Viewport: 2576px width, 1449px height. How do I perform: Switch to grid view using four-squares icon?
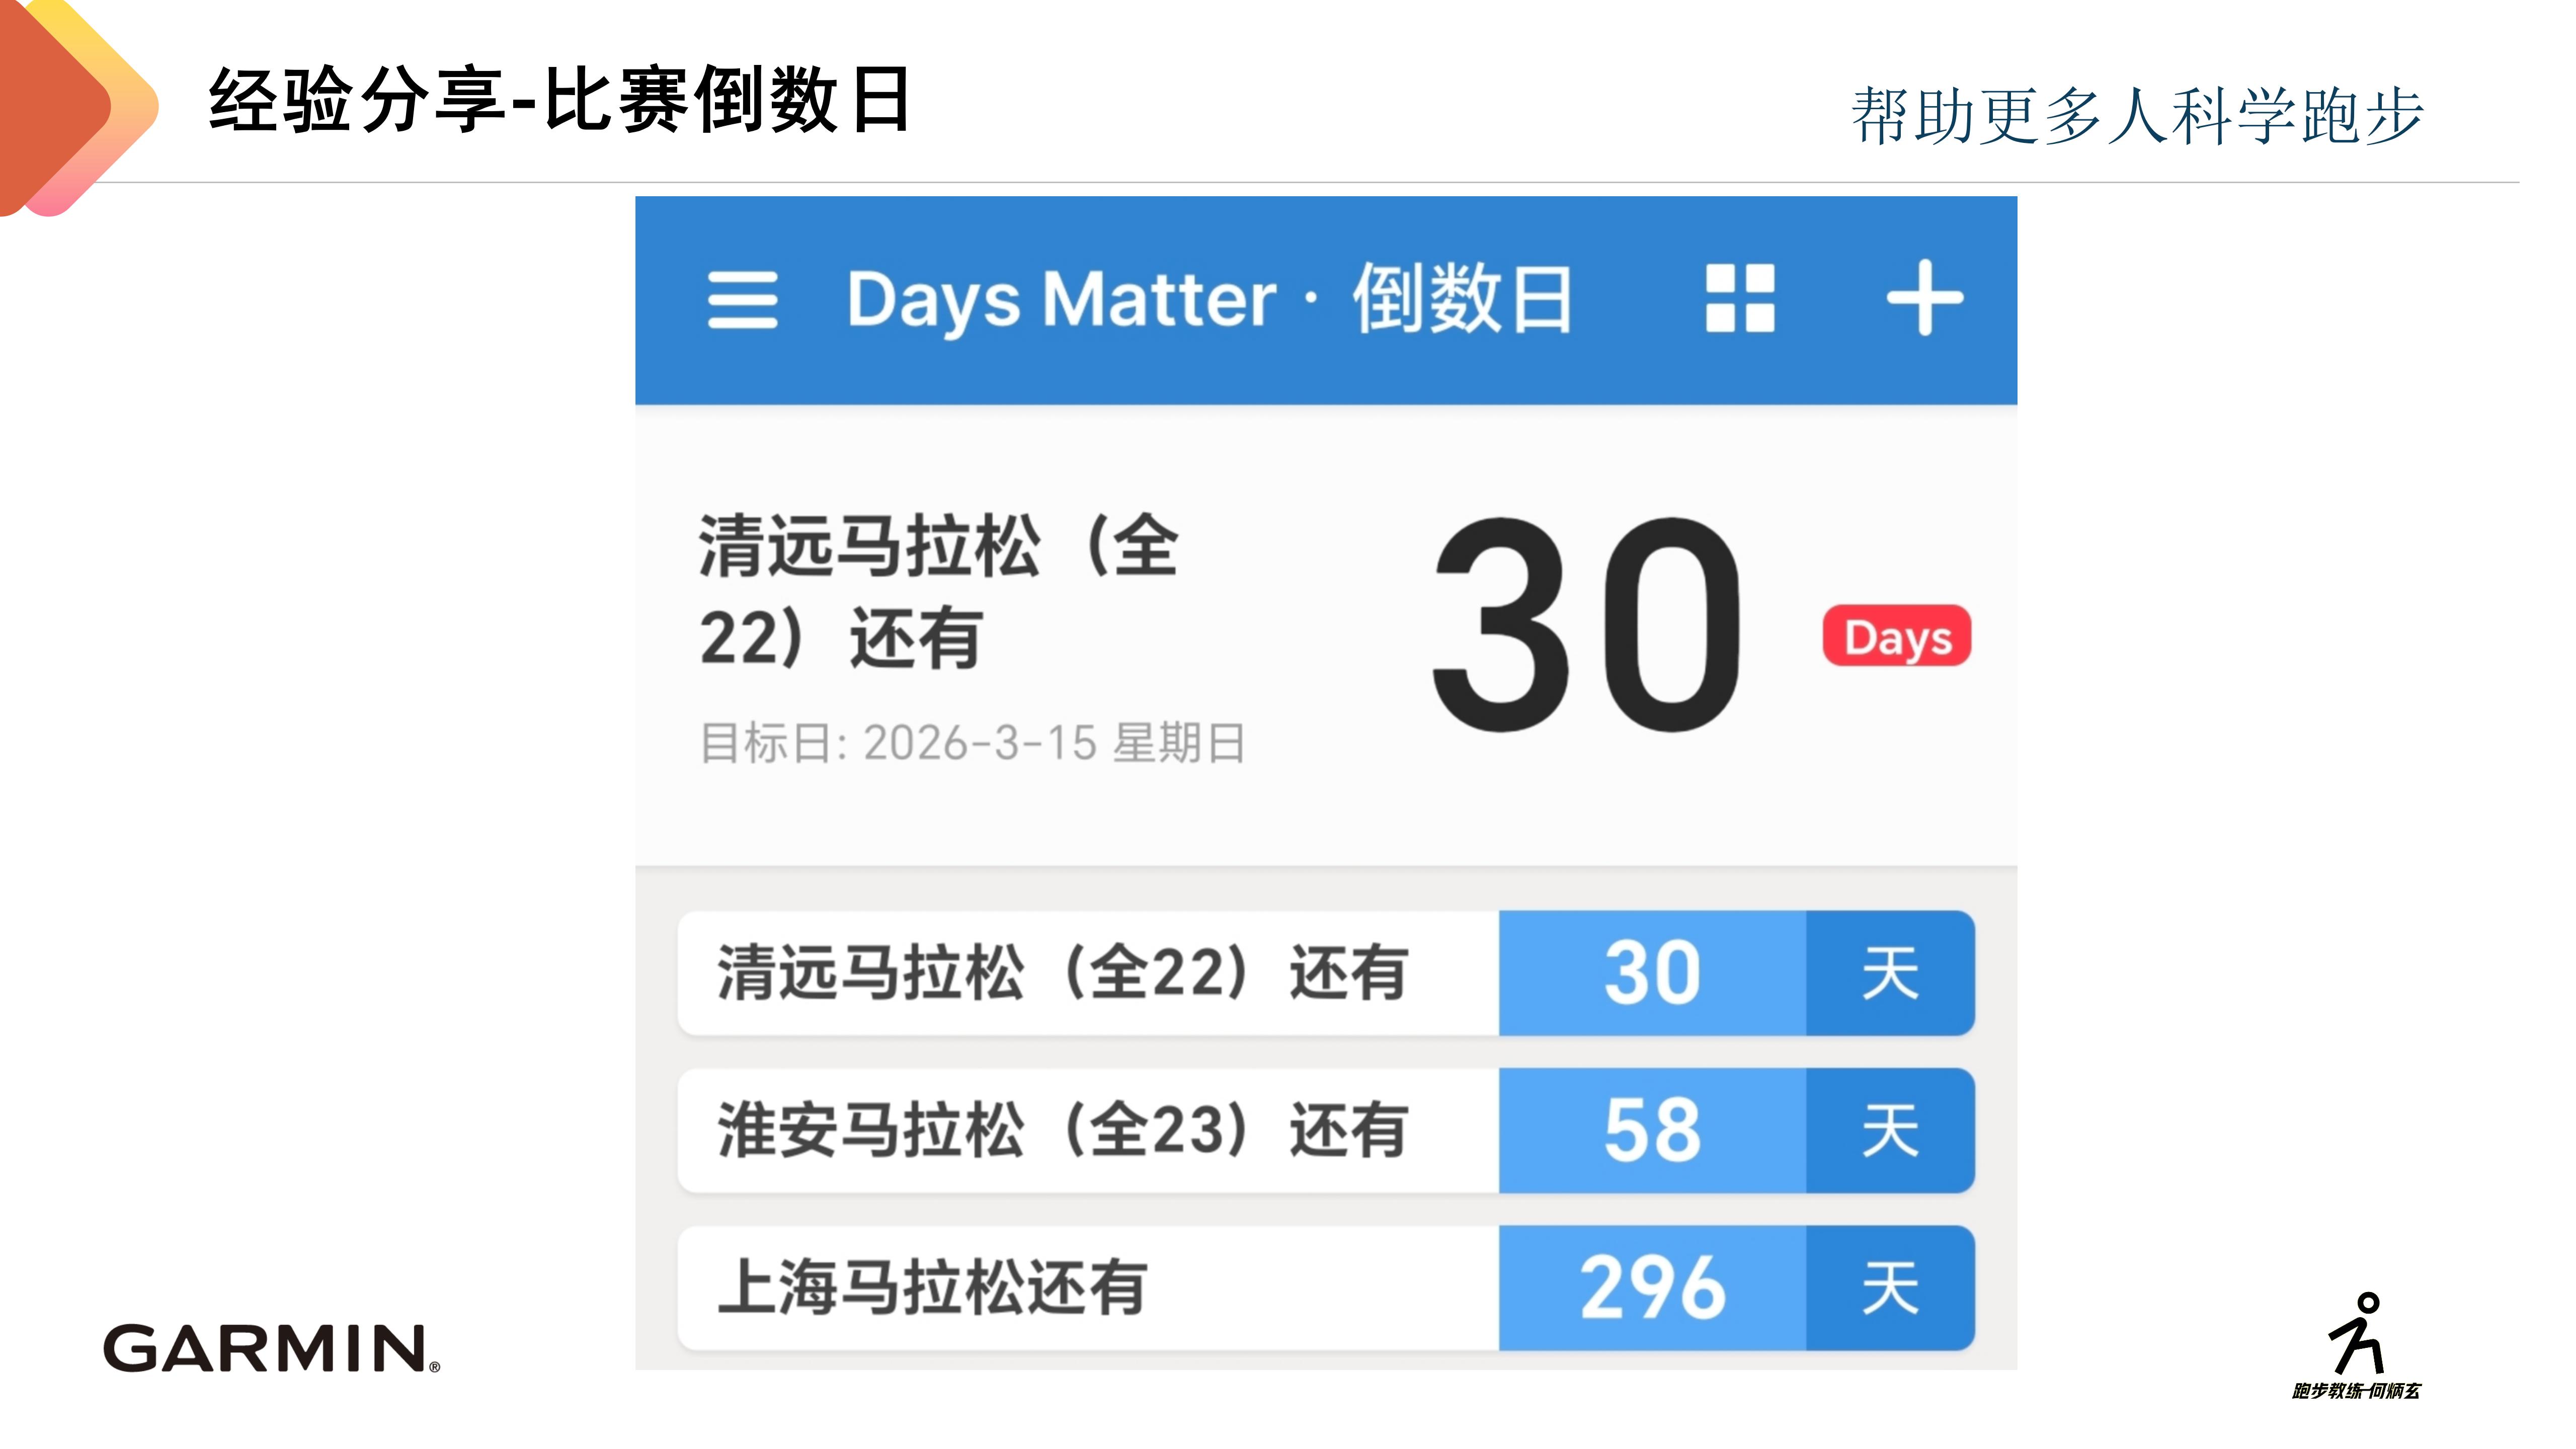point(1739,298)
